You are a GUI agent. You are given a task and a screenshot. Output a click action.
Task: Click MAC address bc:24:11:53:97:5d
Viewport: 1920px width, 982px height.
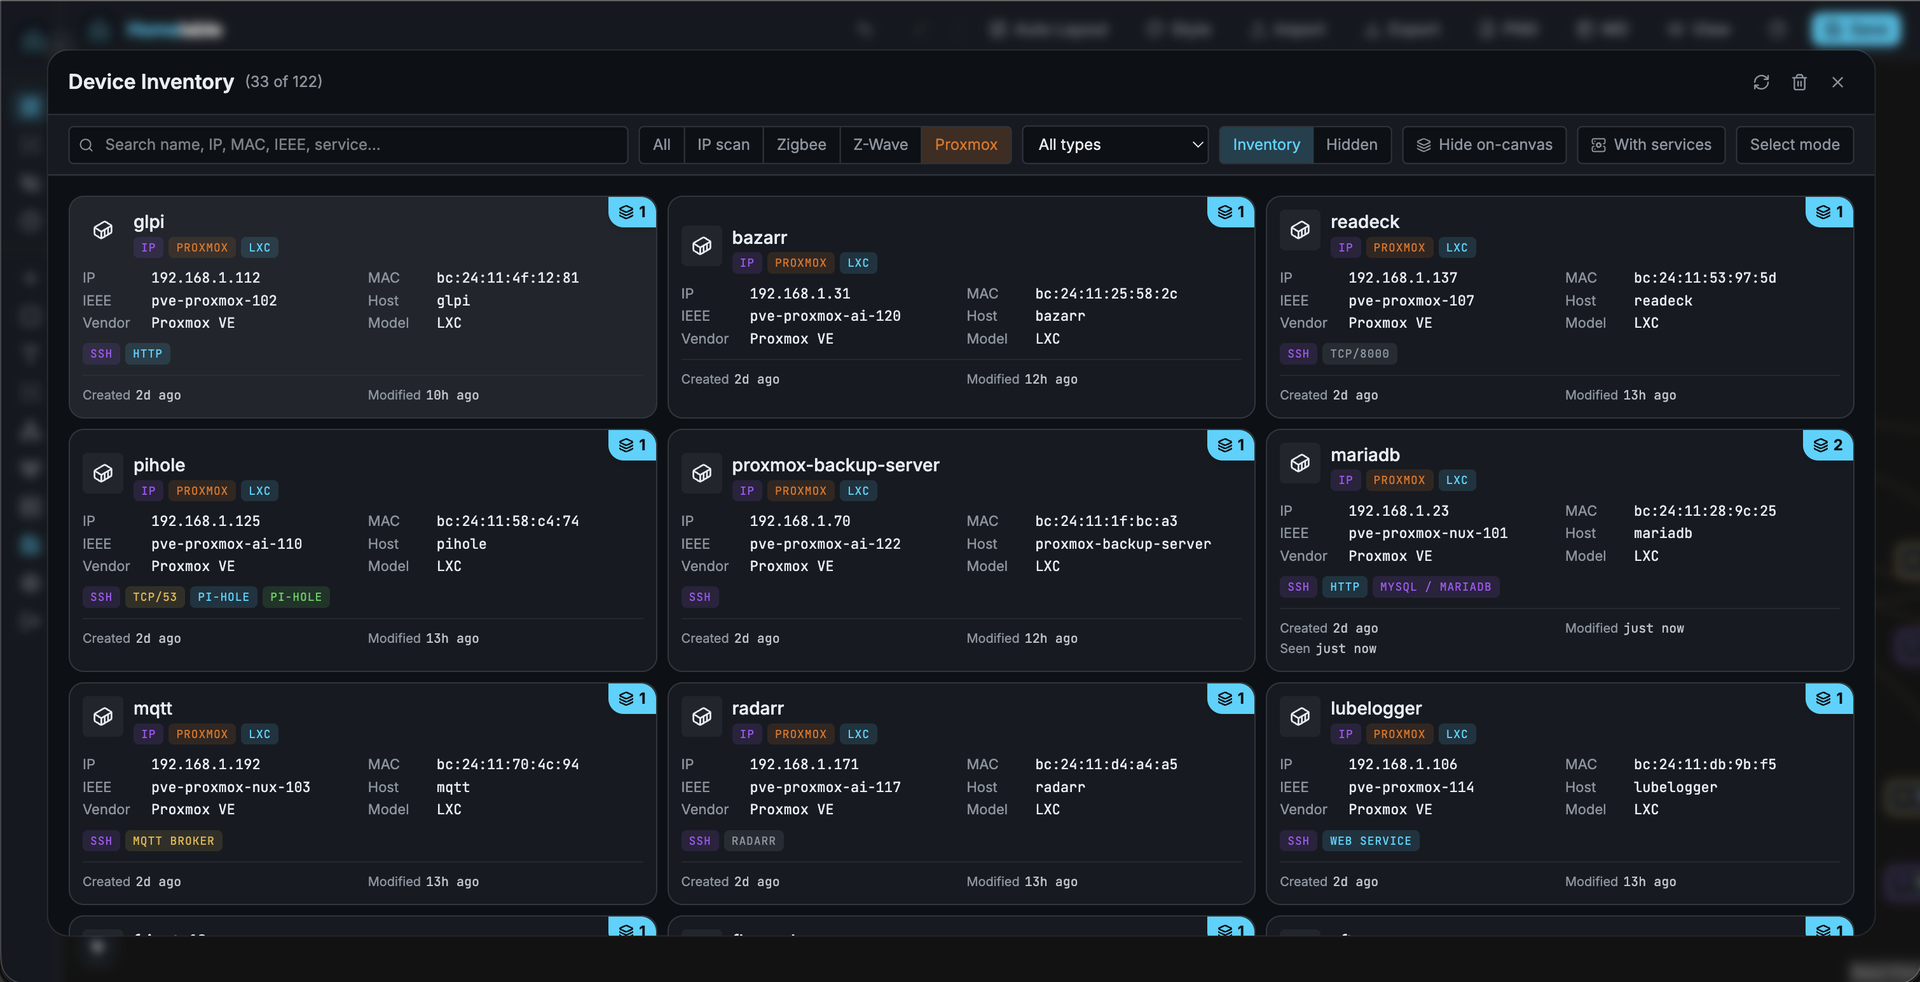(1705, 278)
